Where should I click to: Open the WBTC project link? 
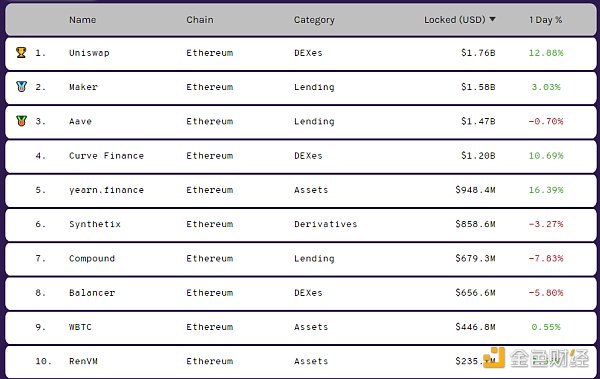80,327
